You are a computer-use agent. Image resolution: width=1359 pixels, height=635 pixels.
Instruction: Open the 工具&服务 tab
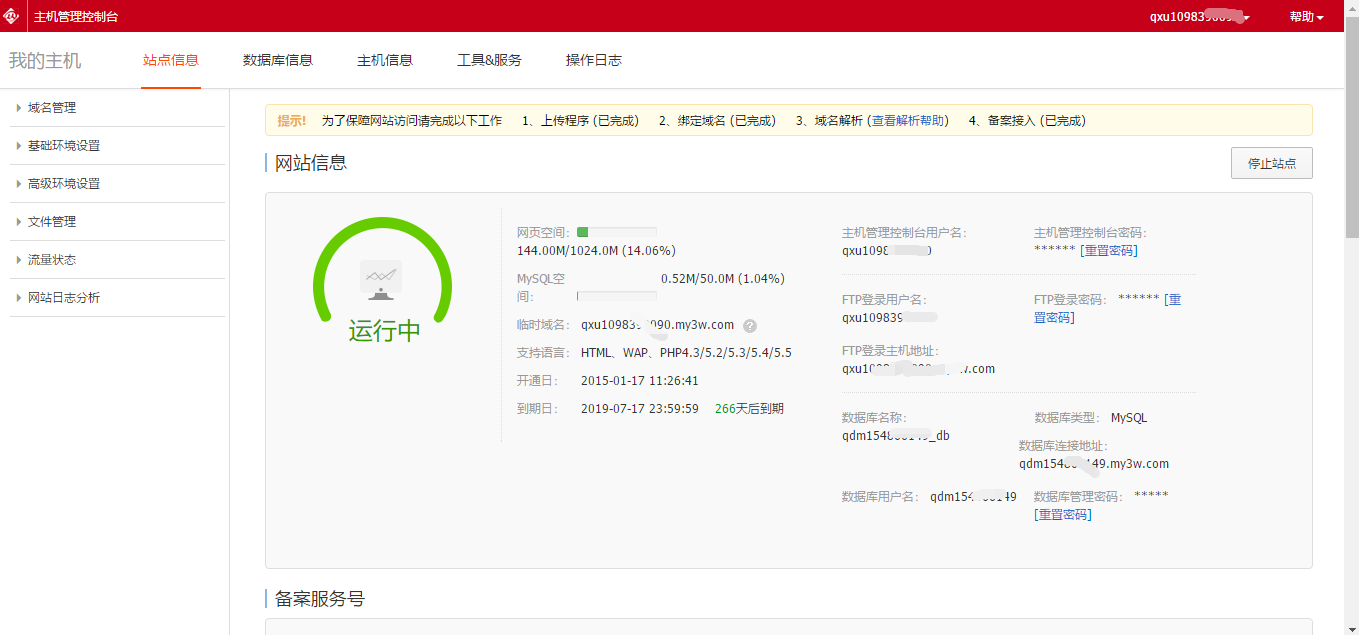click(x=489, y=60)
